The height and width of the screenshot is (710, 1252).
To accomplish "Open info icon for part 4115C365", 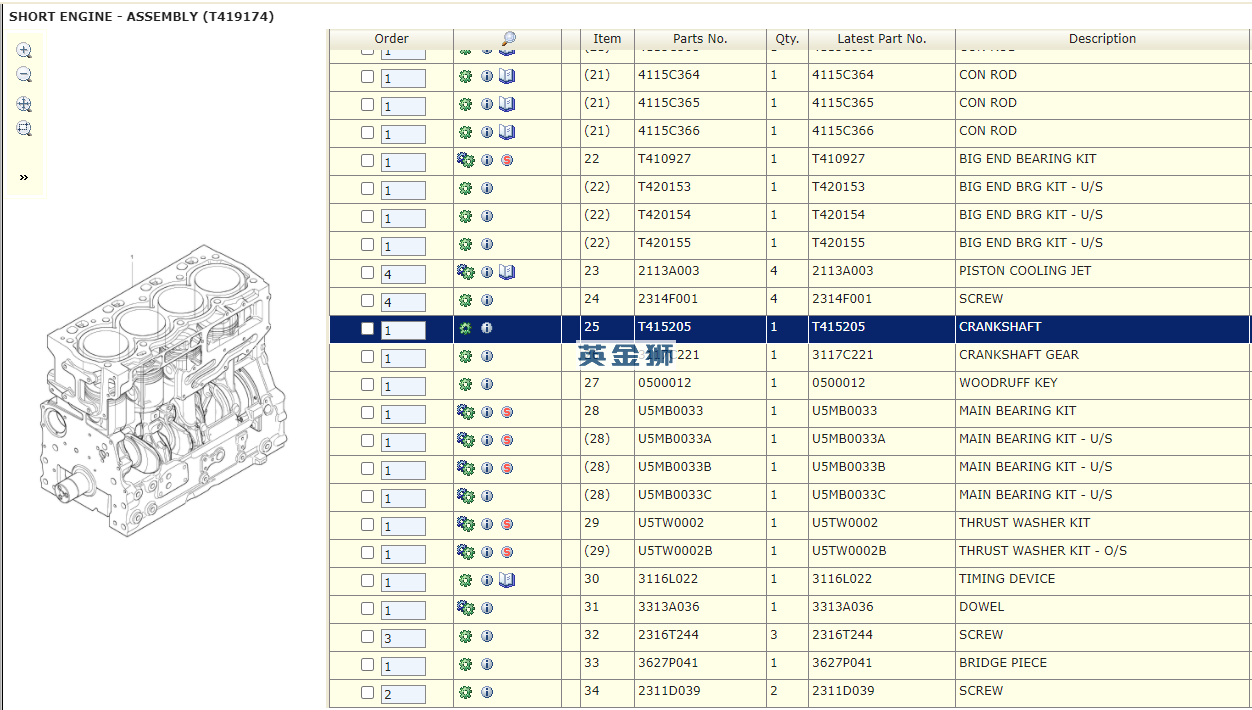I will tap(487, 104).
